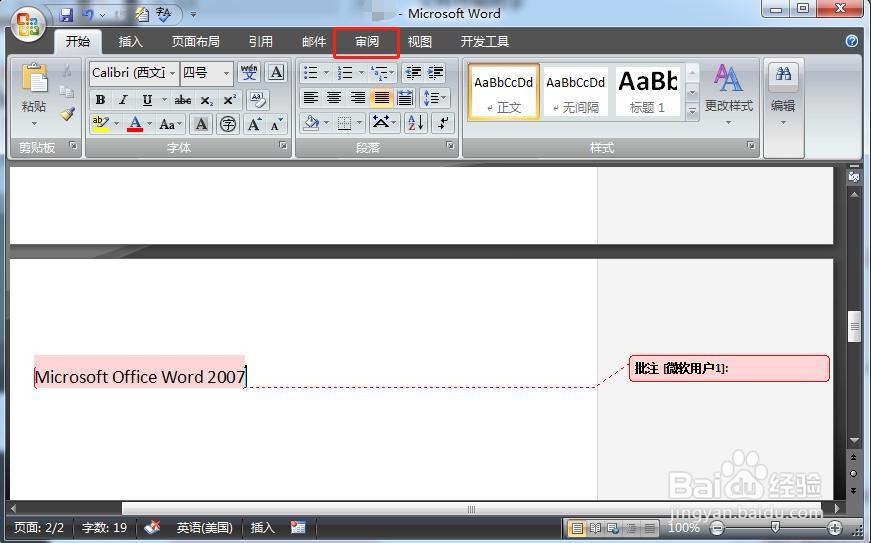Click the 更改样式 button

pos(728,93)
